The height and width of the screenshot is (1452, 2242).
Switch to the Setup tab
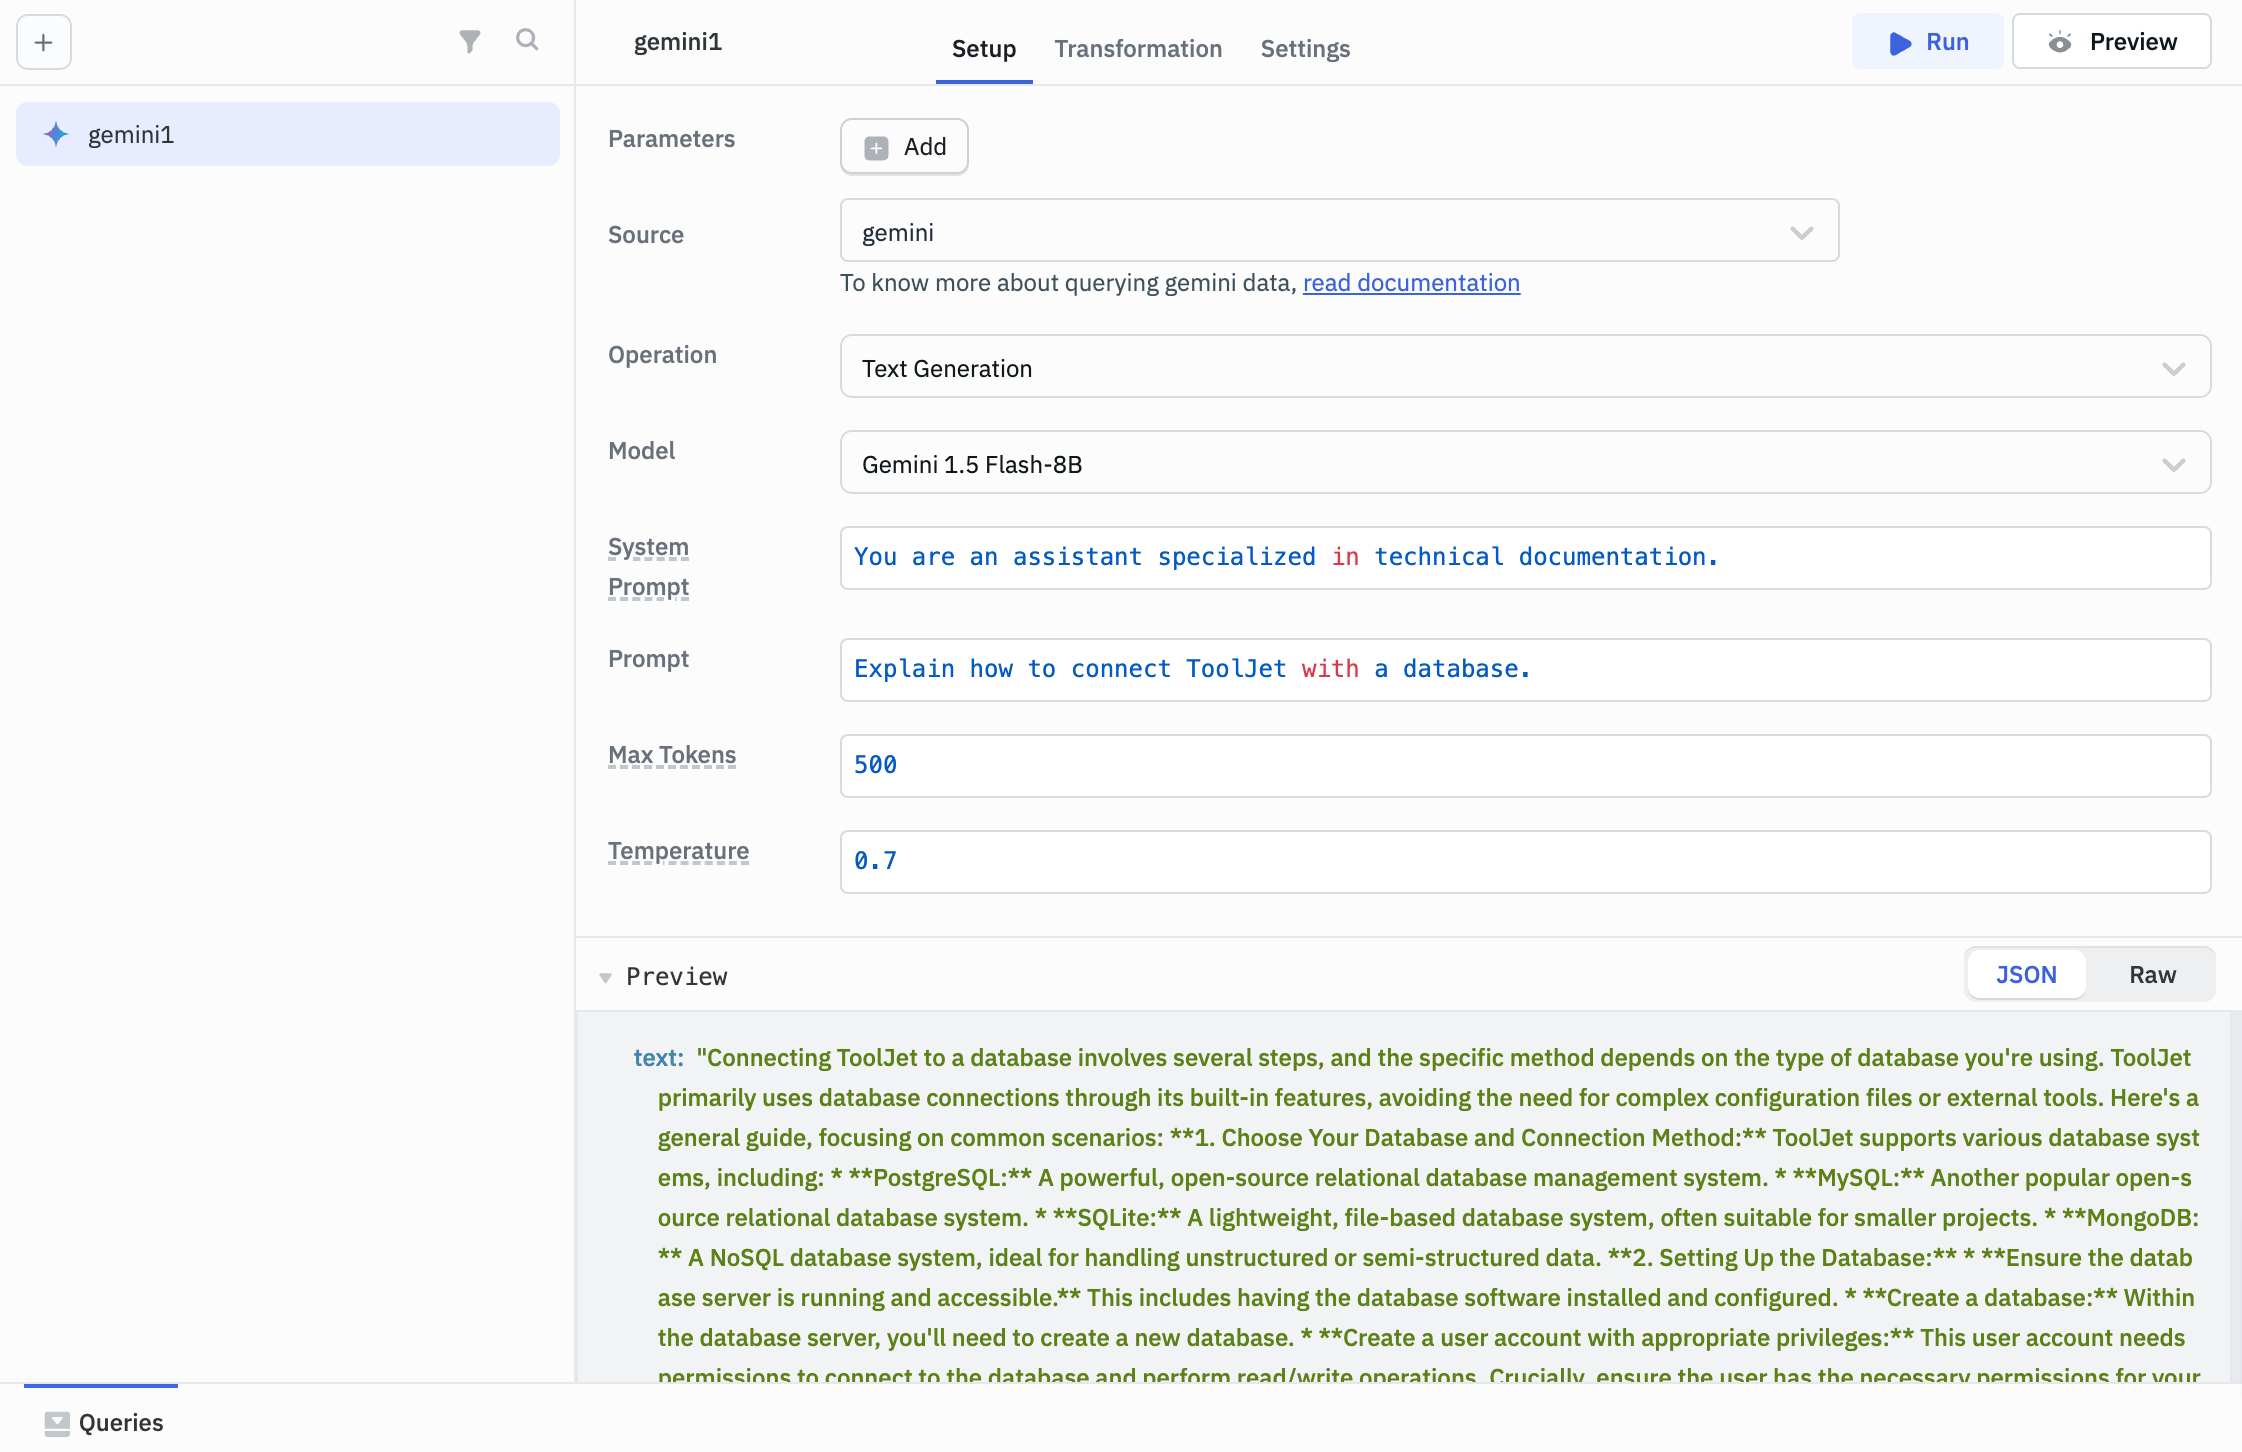(984, 48)
